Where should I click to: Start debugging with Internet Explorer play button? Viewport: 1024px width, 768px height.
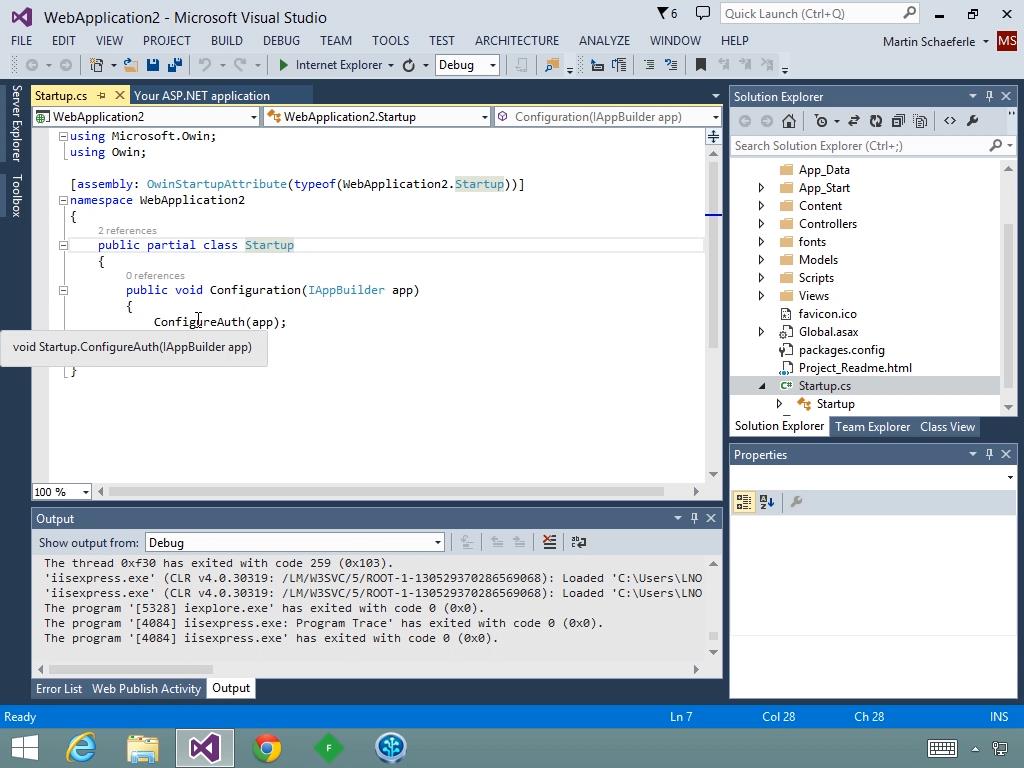(x=283, y=65)
